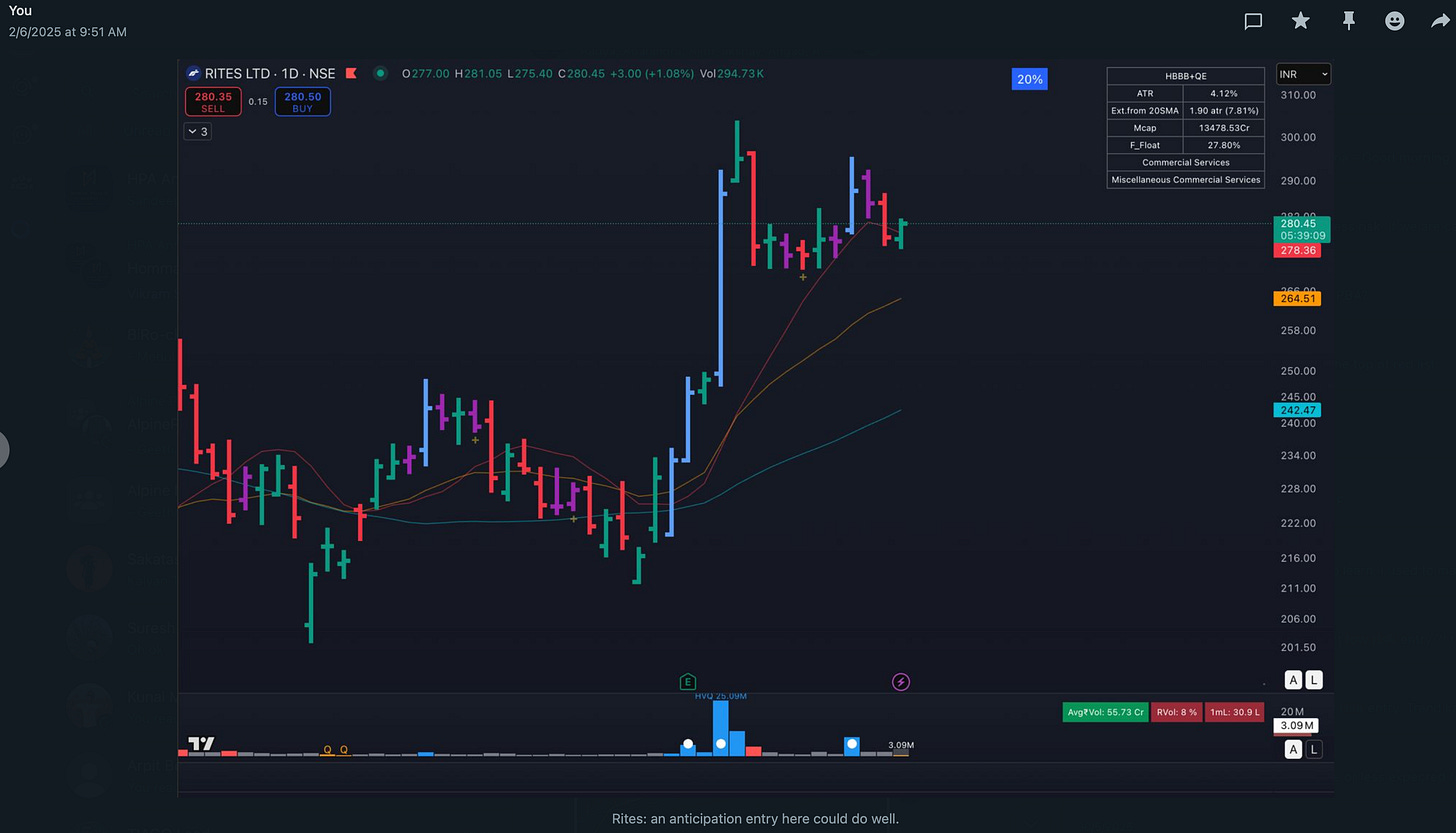Click the F_Float 27.80% value
Image resolution: width=1456 pixels, height=833 pixels.
pyautogui.click(x=1223, y=145)
